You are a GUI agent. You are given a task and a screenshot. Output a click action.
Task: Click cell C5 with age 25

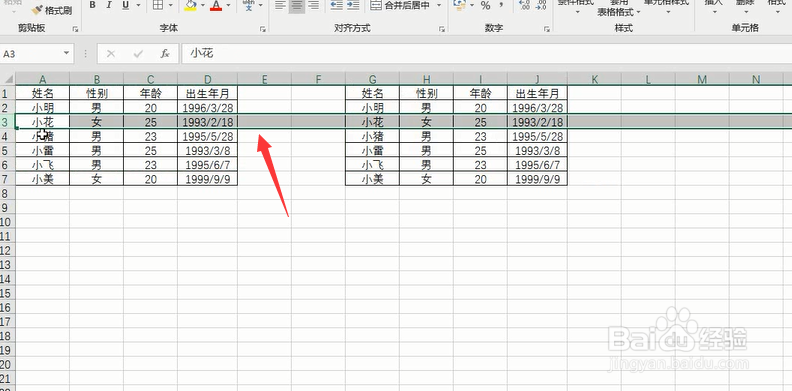[151, 151]
